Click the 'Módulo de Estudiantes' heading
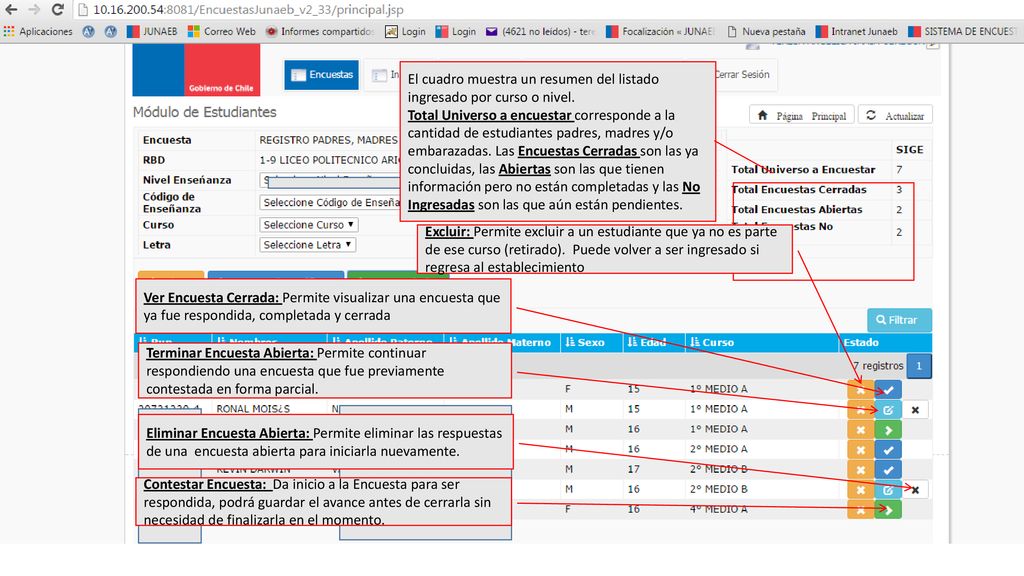This screenshot has width=1024, height=576. click(x=204, y=112)
